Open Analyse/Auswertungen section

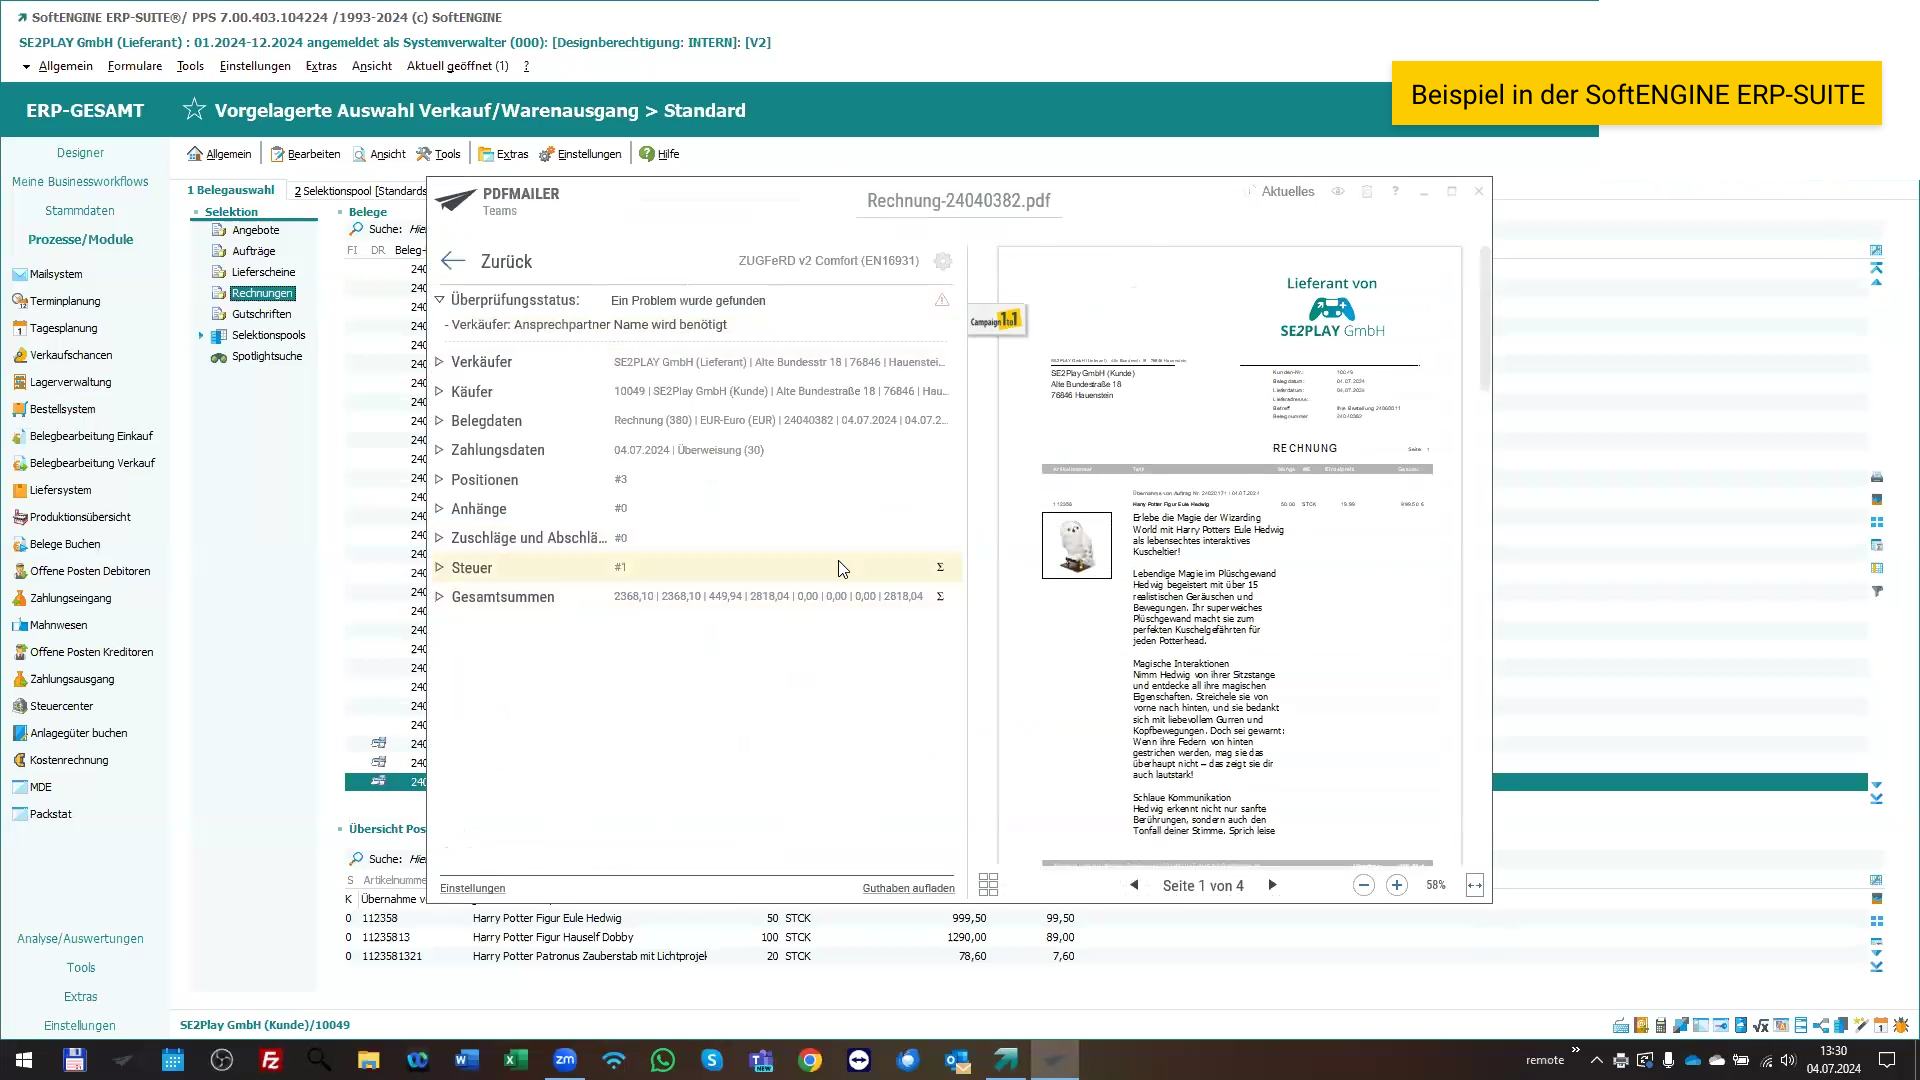(x=80, y=938)
